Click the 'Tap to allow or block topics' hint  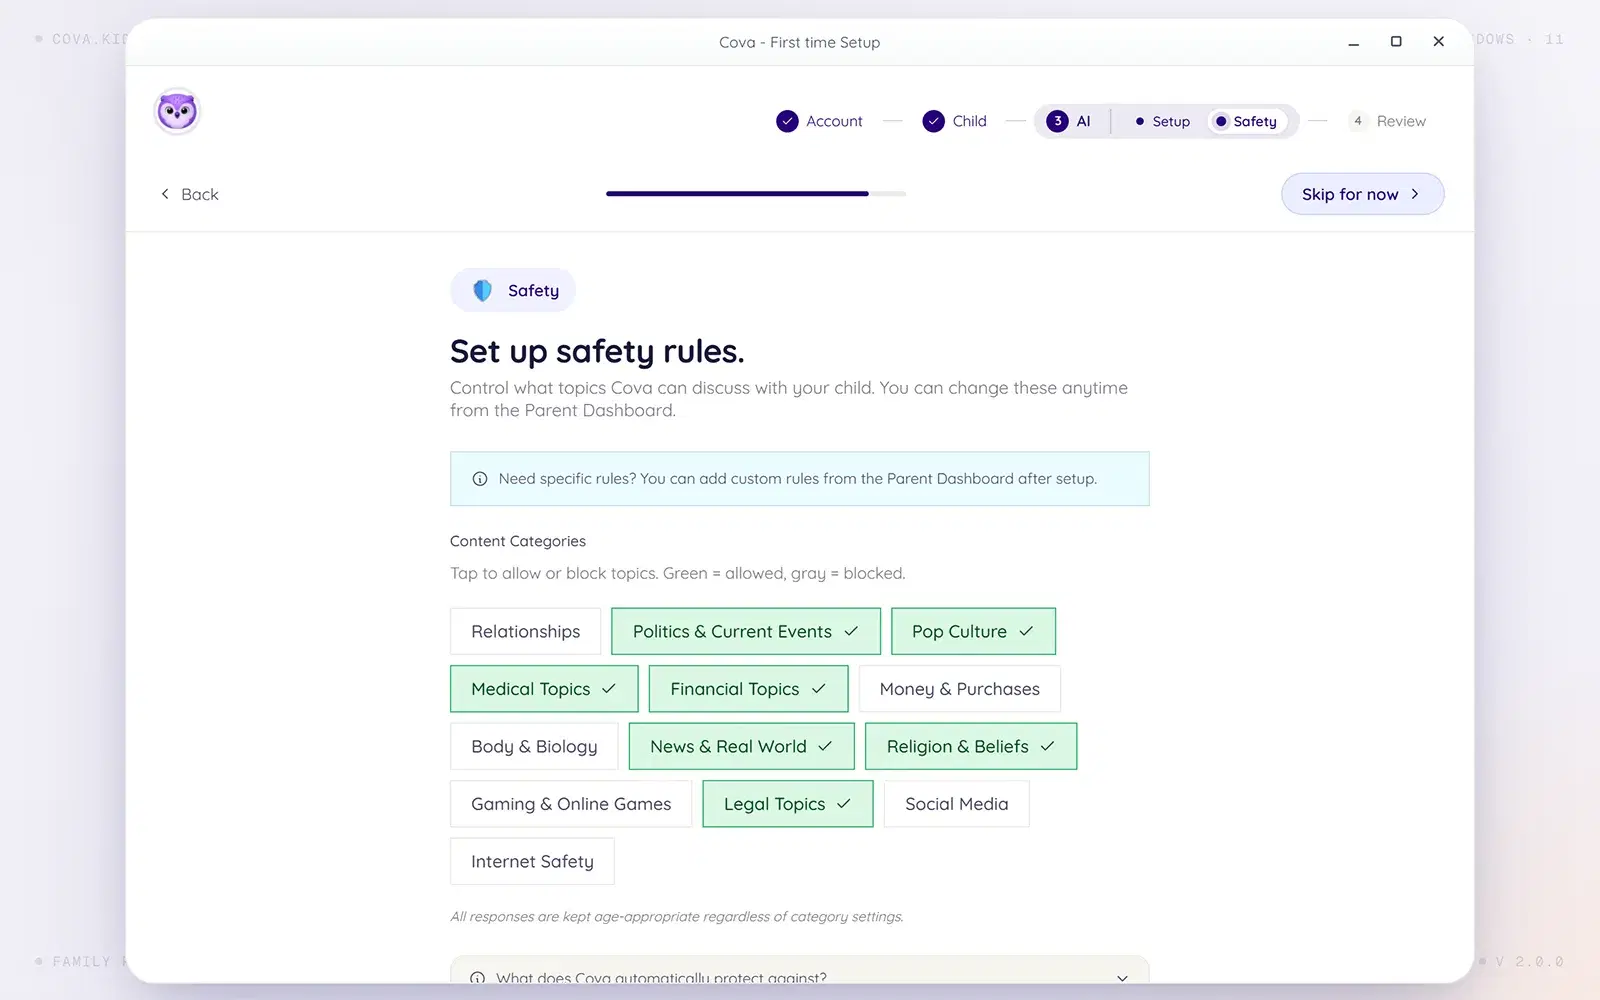[677, 573]
